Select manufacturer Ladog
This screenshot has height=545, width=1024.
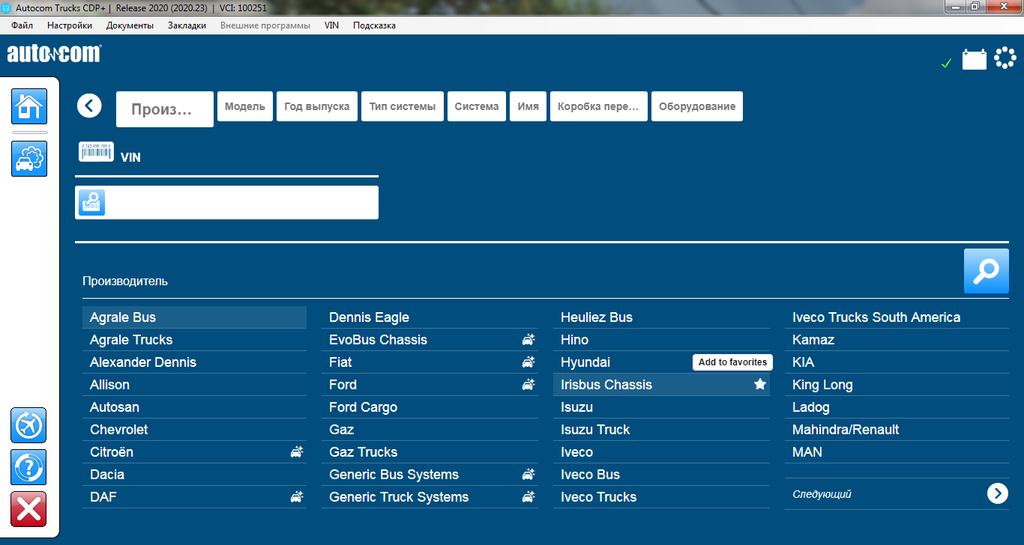pos(897,407)
